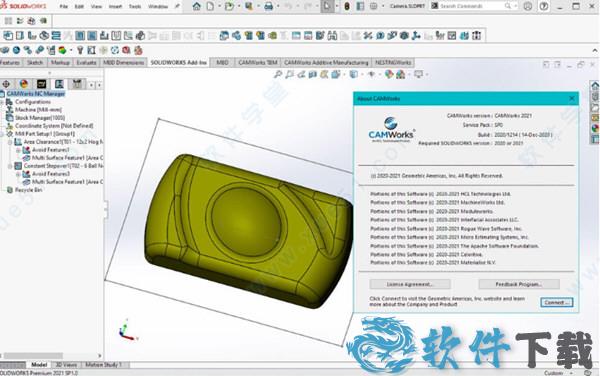Switch to the NESTINGWorks tab

tap(393, 62)
